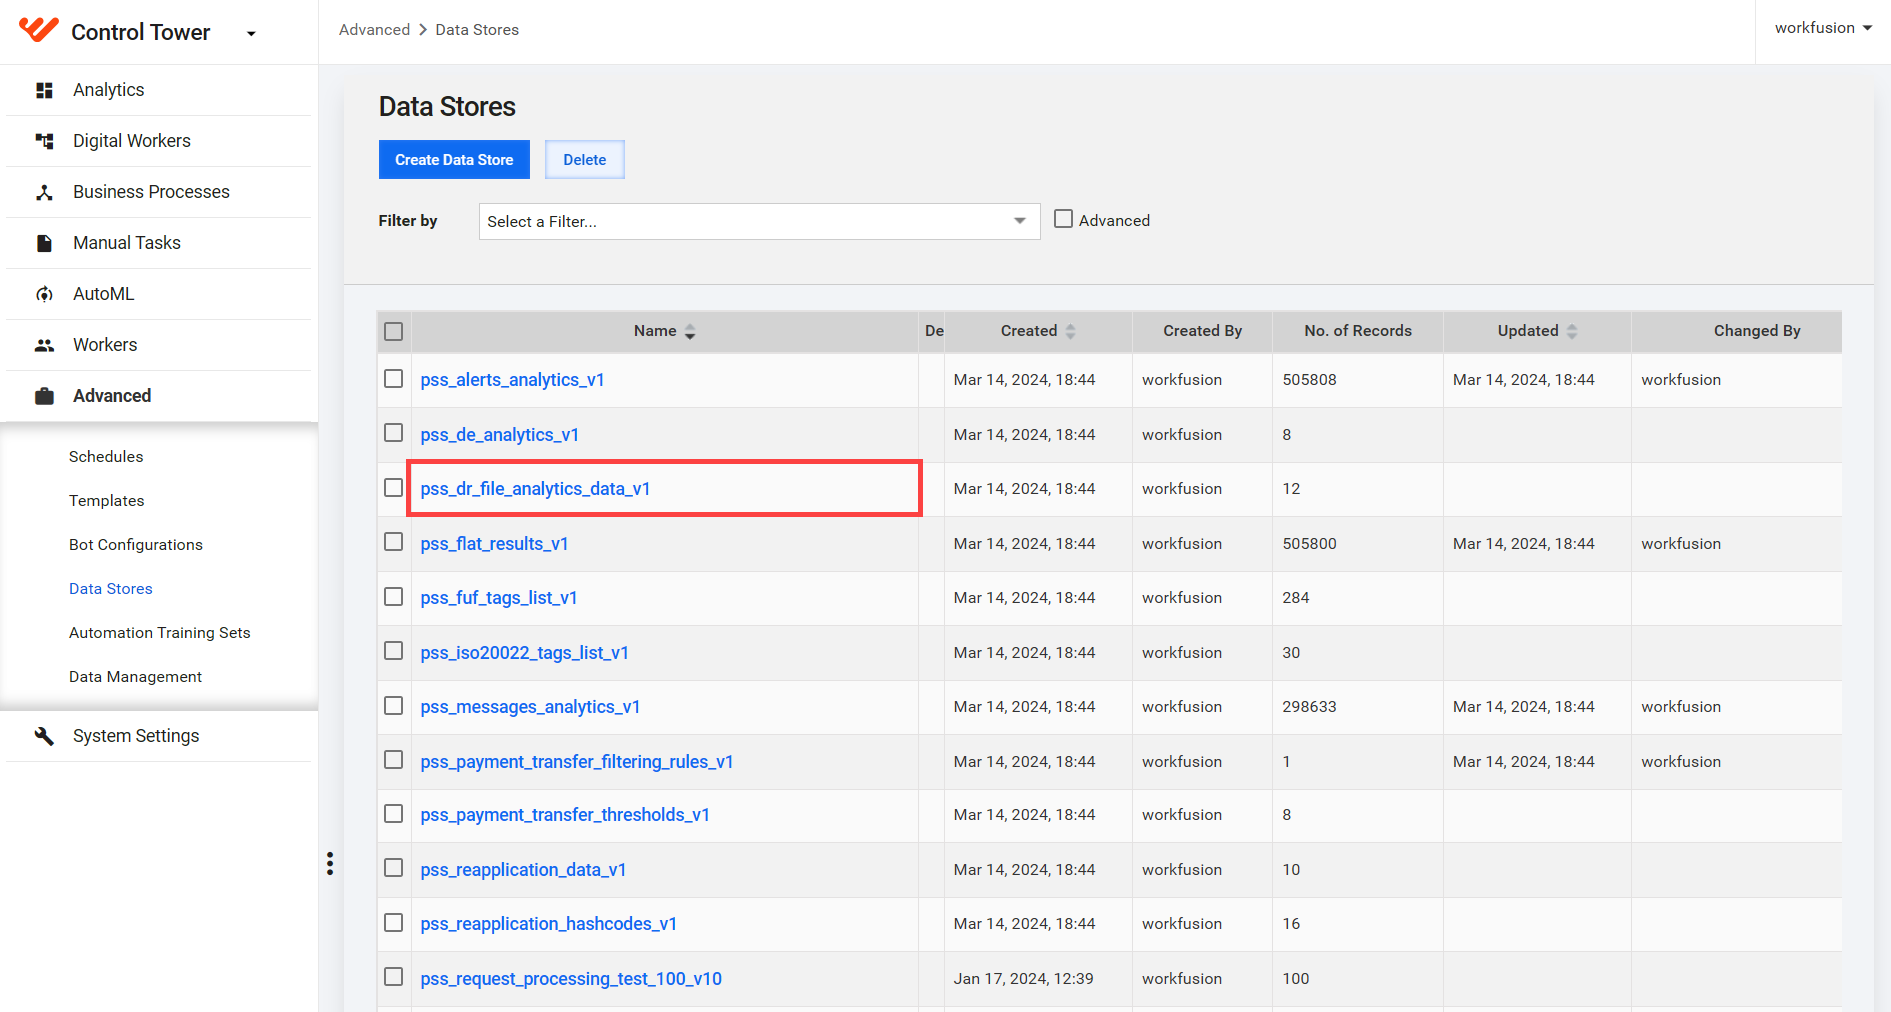Click the Advanced breadcrumb link
Viewport: 1891px width, 1012px height.
(x=375, y=30)
